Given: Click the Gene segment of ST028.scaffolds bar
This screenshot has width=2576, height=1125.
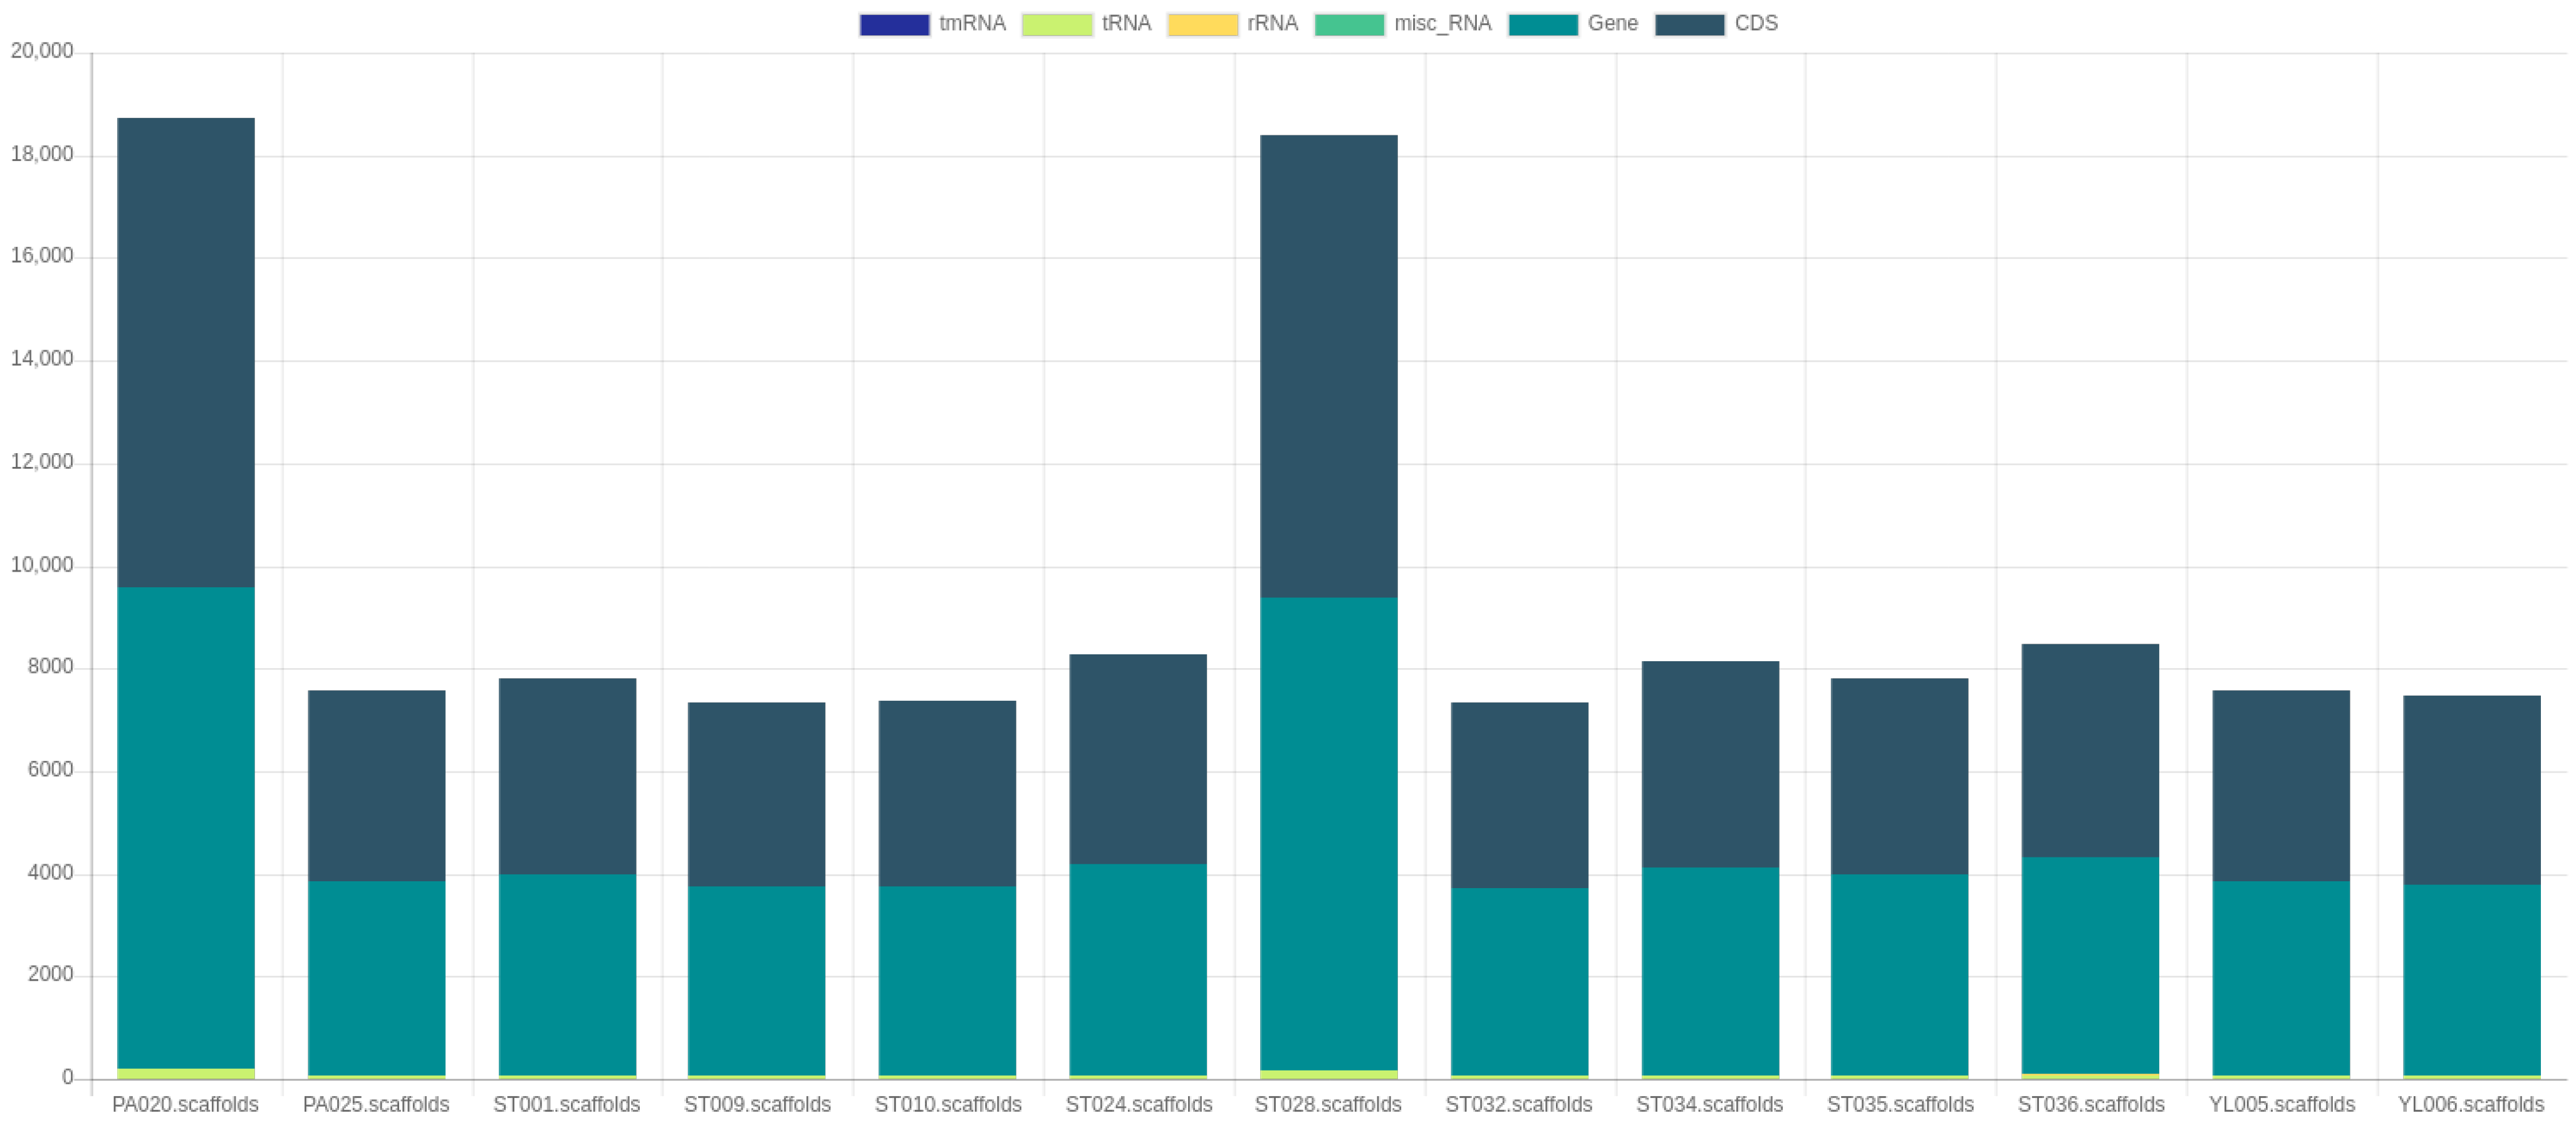Looking at the screenshot, I should point(1328,833).
